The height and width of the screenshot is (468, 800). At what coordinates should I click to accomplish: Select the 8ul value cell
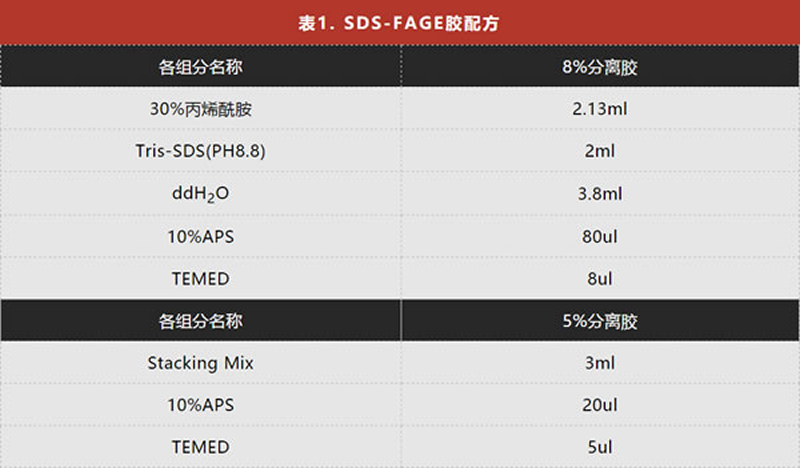[599, 279]
